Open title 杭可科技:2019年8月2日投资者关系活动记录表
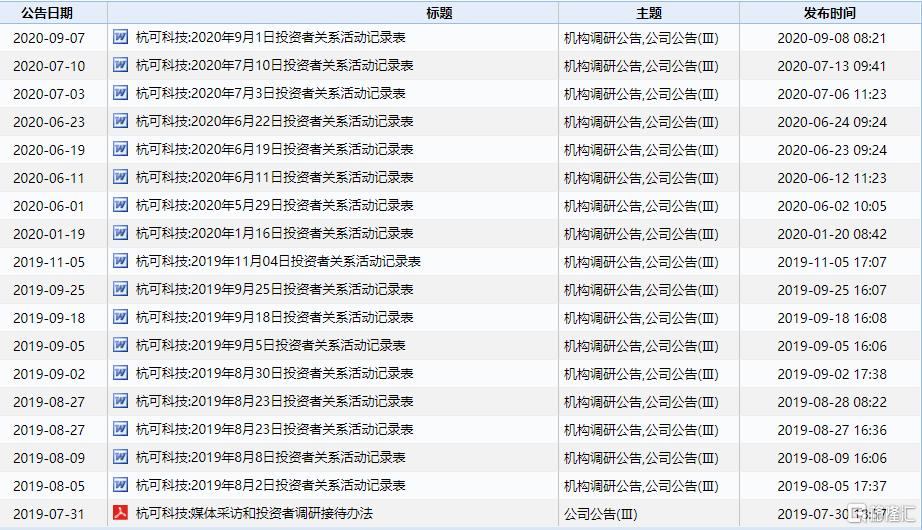 pyautogui.click(x=270, y=486)
